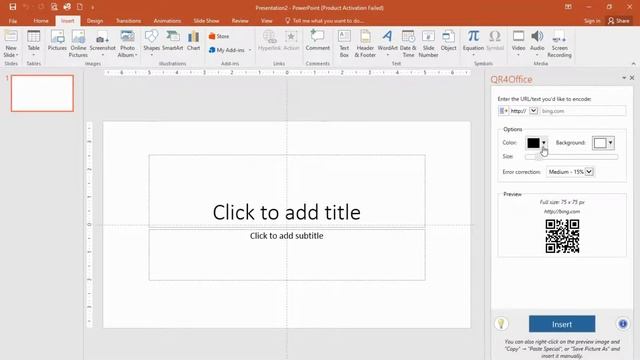
Task: Switch to the Animations tab
Action: 167,21
